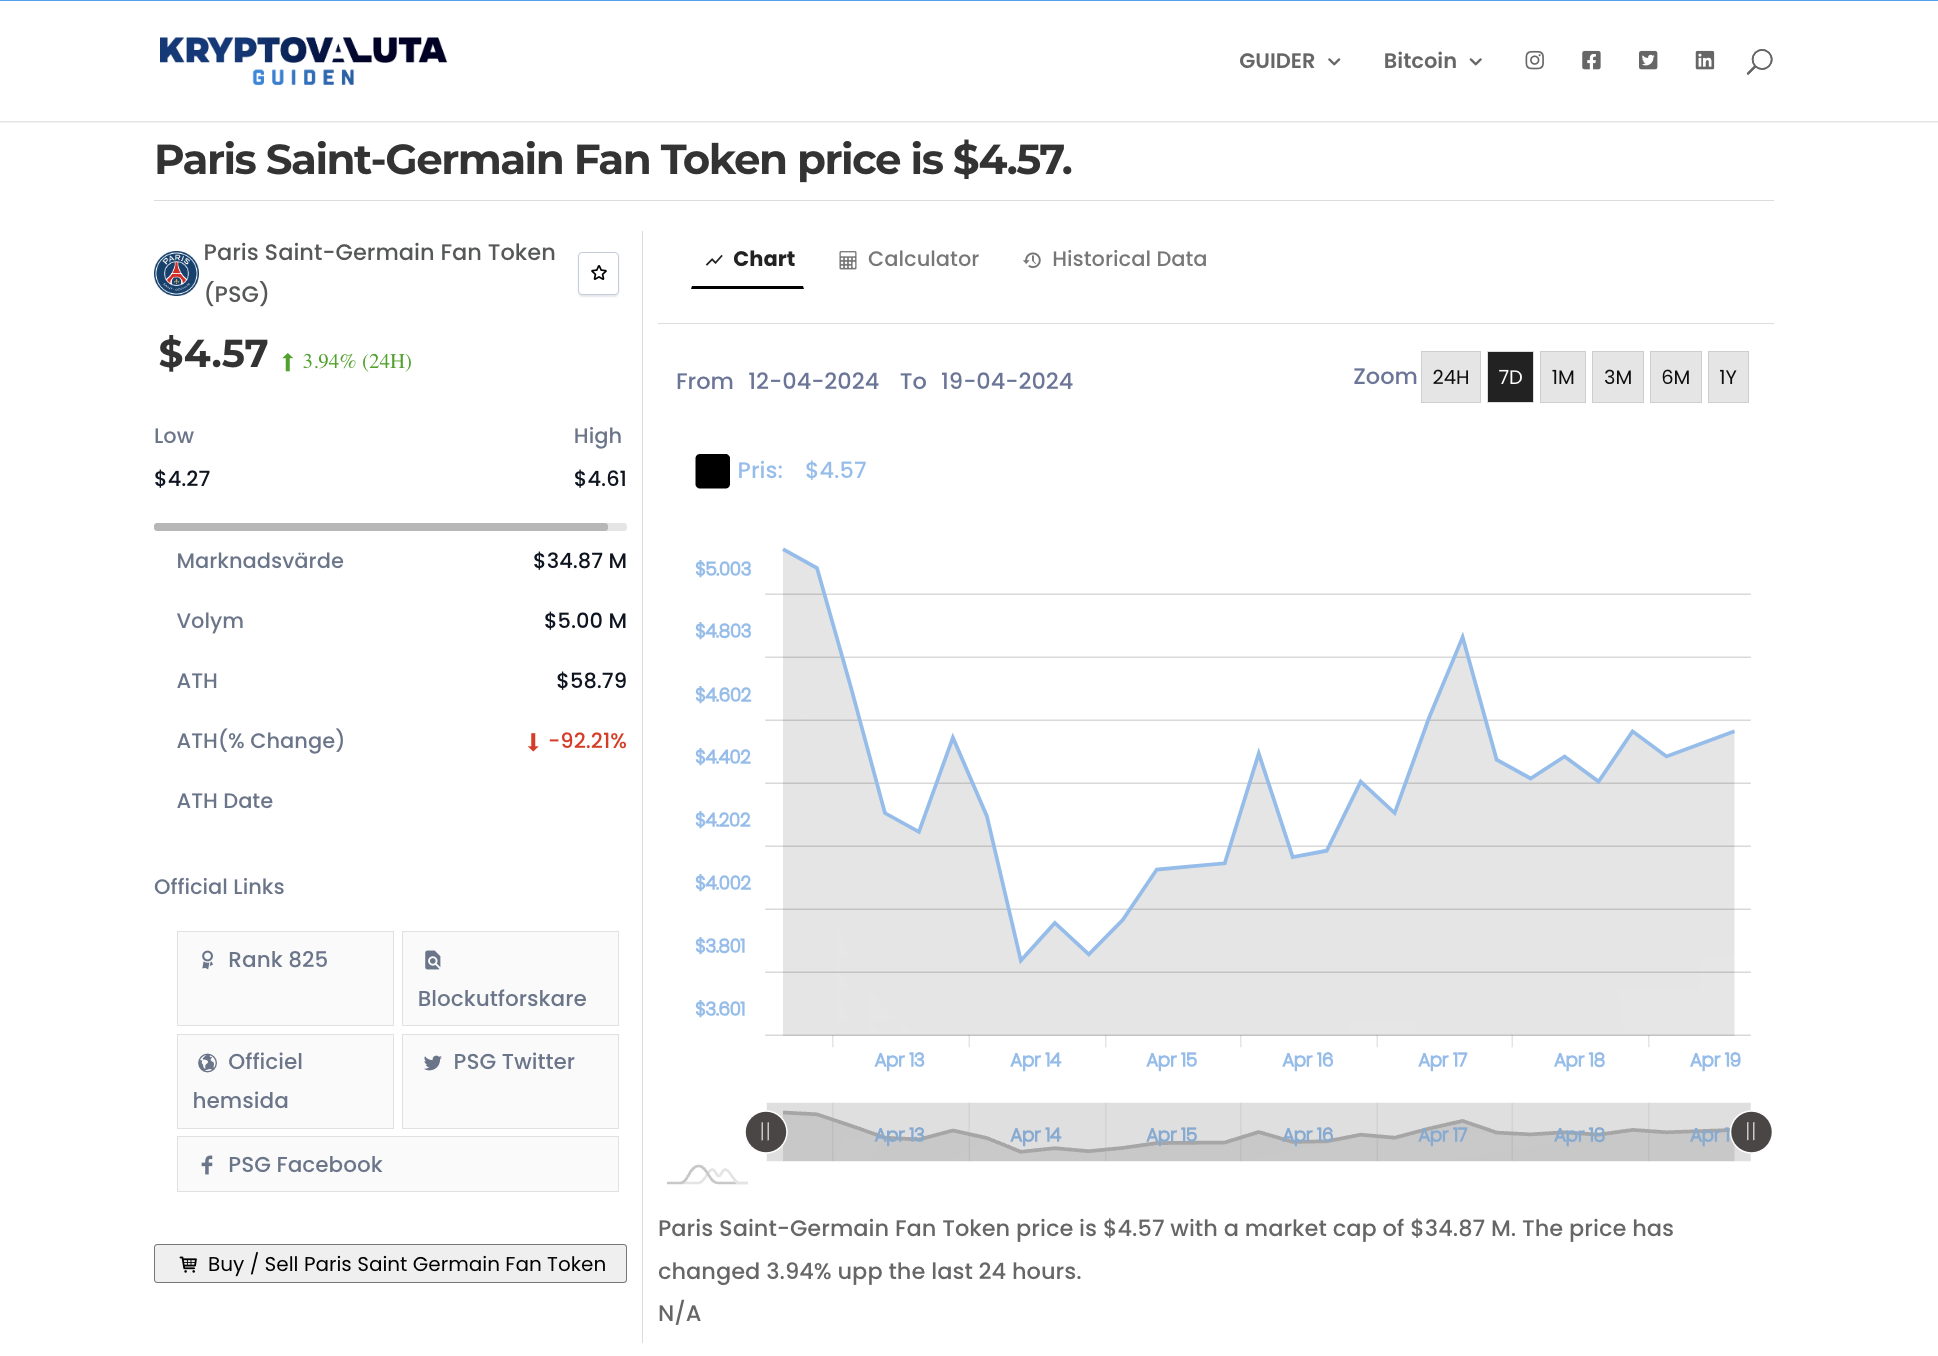Click the left handle of the chart range navigator
This screenshot has height=1356, width=1938.
point(766,1132)
